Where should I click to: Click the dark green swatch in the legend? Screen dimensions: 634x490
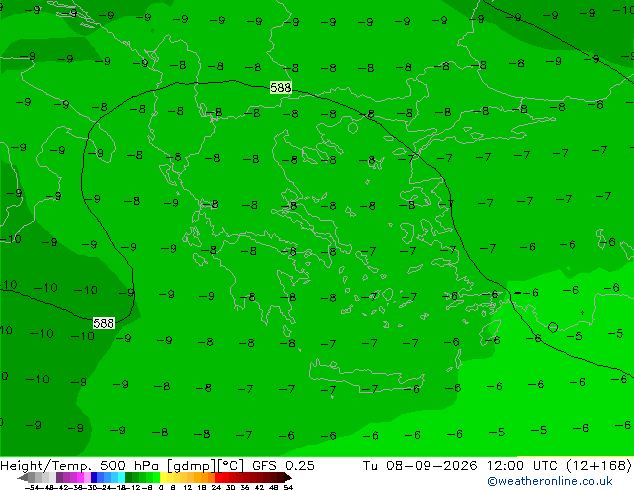(128, 477)
